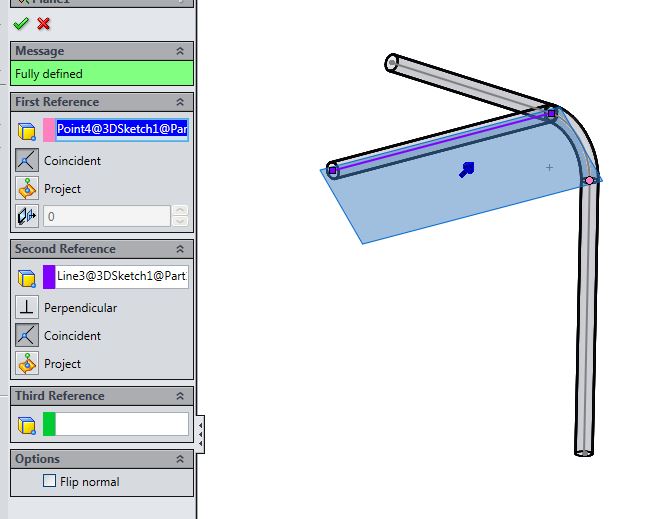668x519 pixels.
Task: Click the empty Third Reference selection box
Action: [x=122, y=424]
